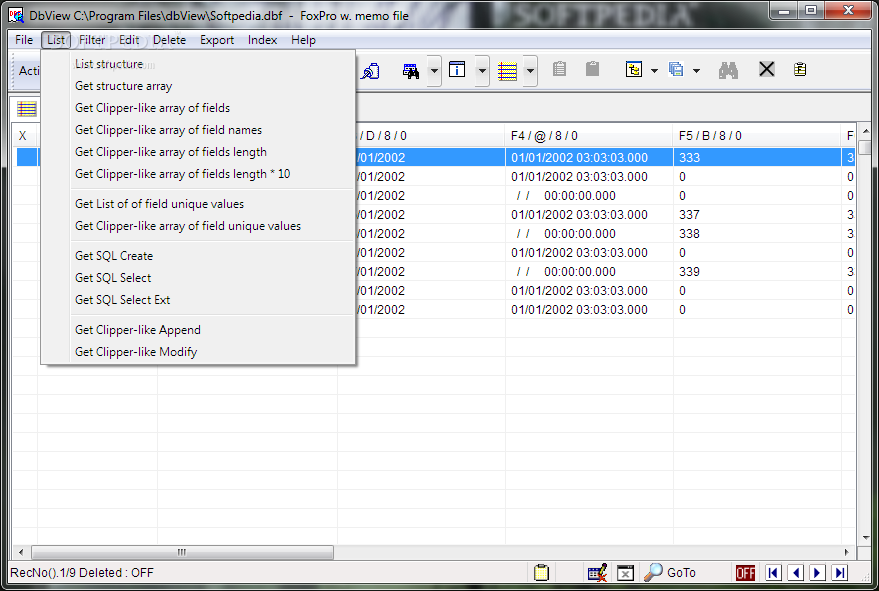This screenshot has width=879, height=591.
Task: Choose Get Clipper-like array of fields
Action: click(x=198, y=108)
